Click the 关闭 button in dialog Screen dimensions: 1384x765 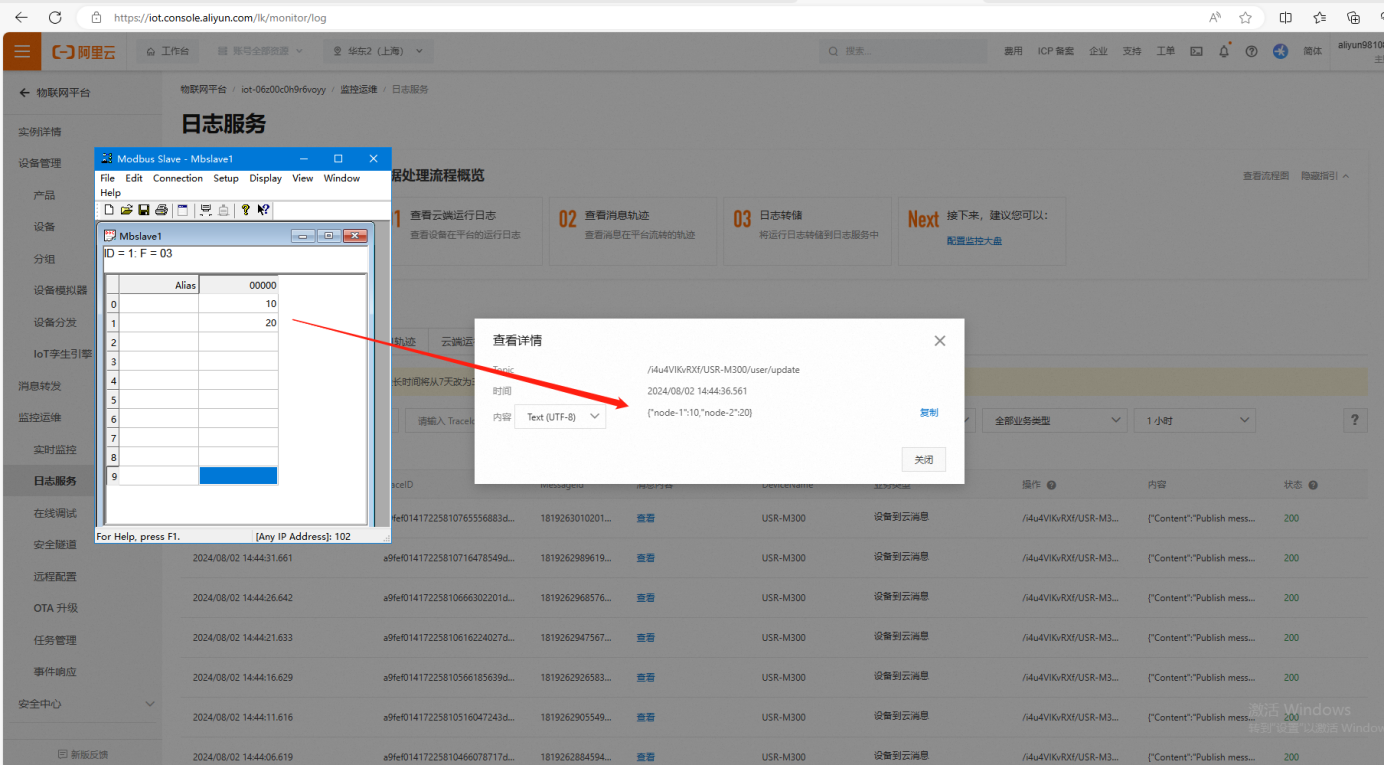923,460
